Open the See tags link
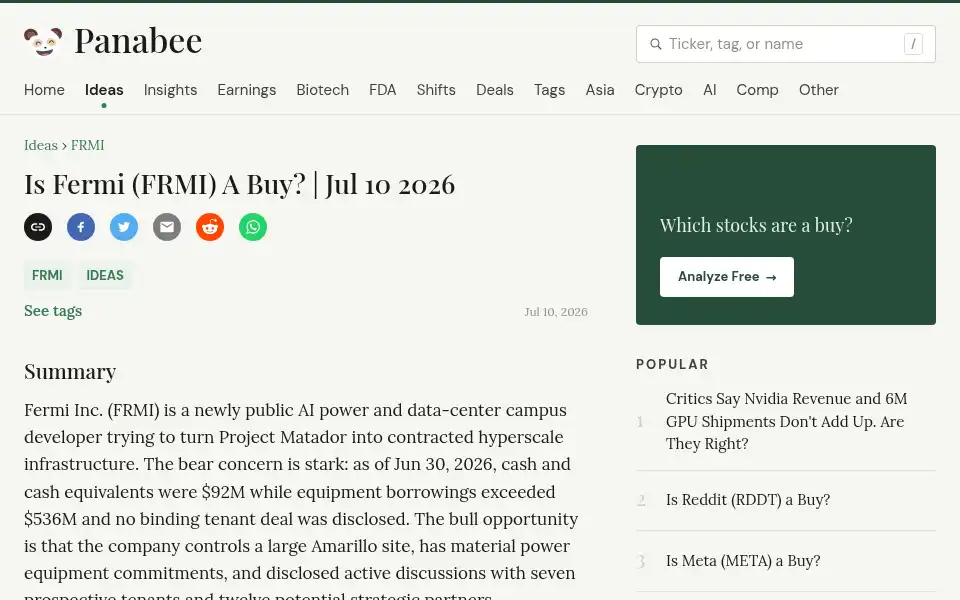Viewport: 960px width, 600px height. pos(53,311)
